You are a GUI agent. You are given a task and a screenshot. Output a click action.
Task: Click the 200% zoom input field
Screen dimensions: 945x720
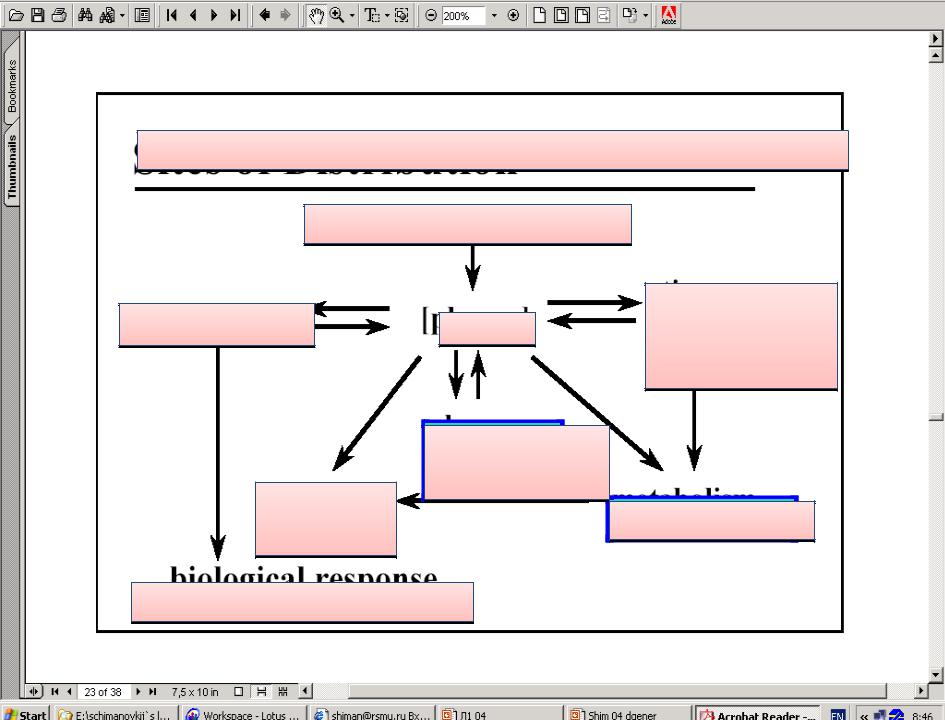463,16
